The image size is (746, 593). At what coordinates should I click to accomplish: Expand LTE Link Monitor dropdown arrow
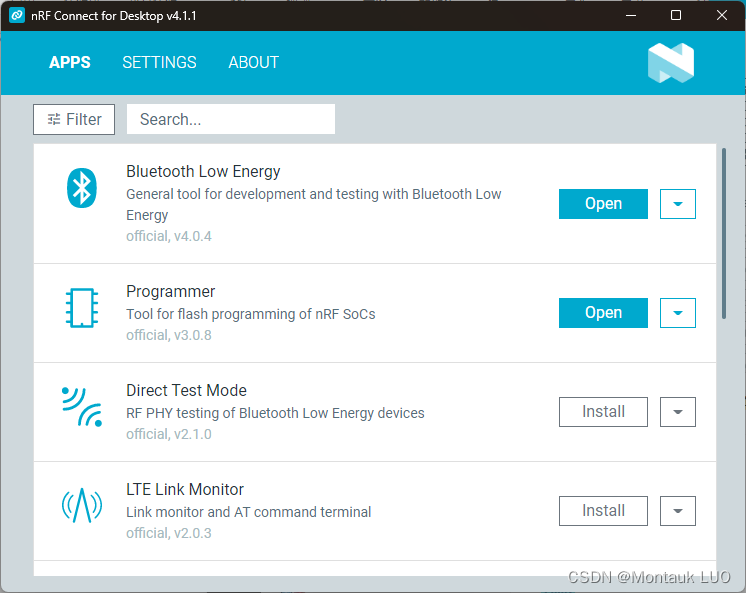pyautogui.click(x=677, y=511)
